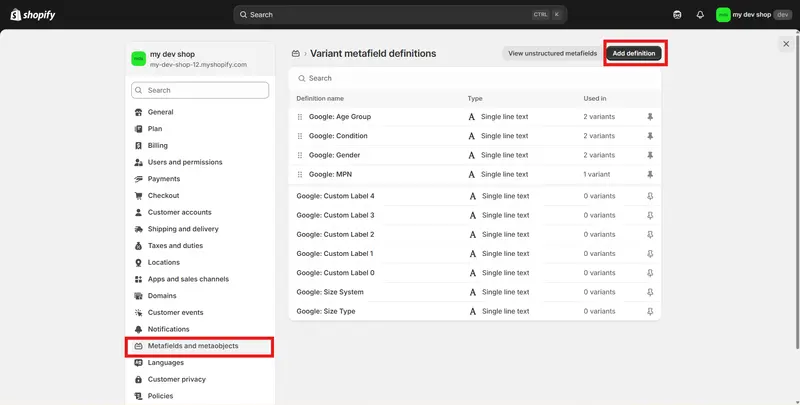
Task: Pin the Google: Custom Label 0 definition
Action: (x=650, y=273)
